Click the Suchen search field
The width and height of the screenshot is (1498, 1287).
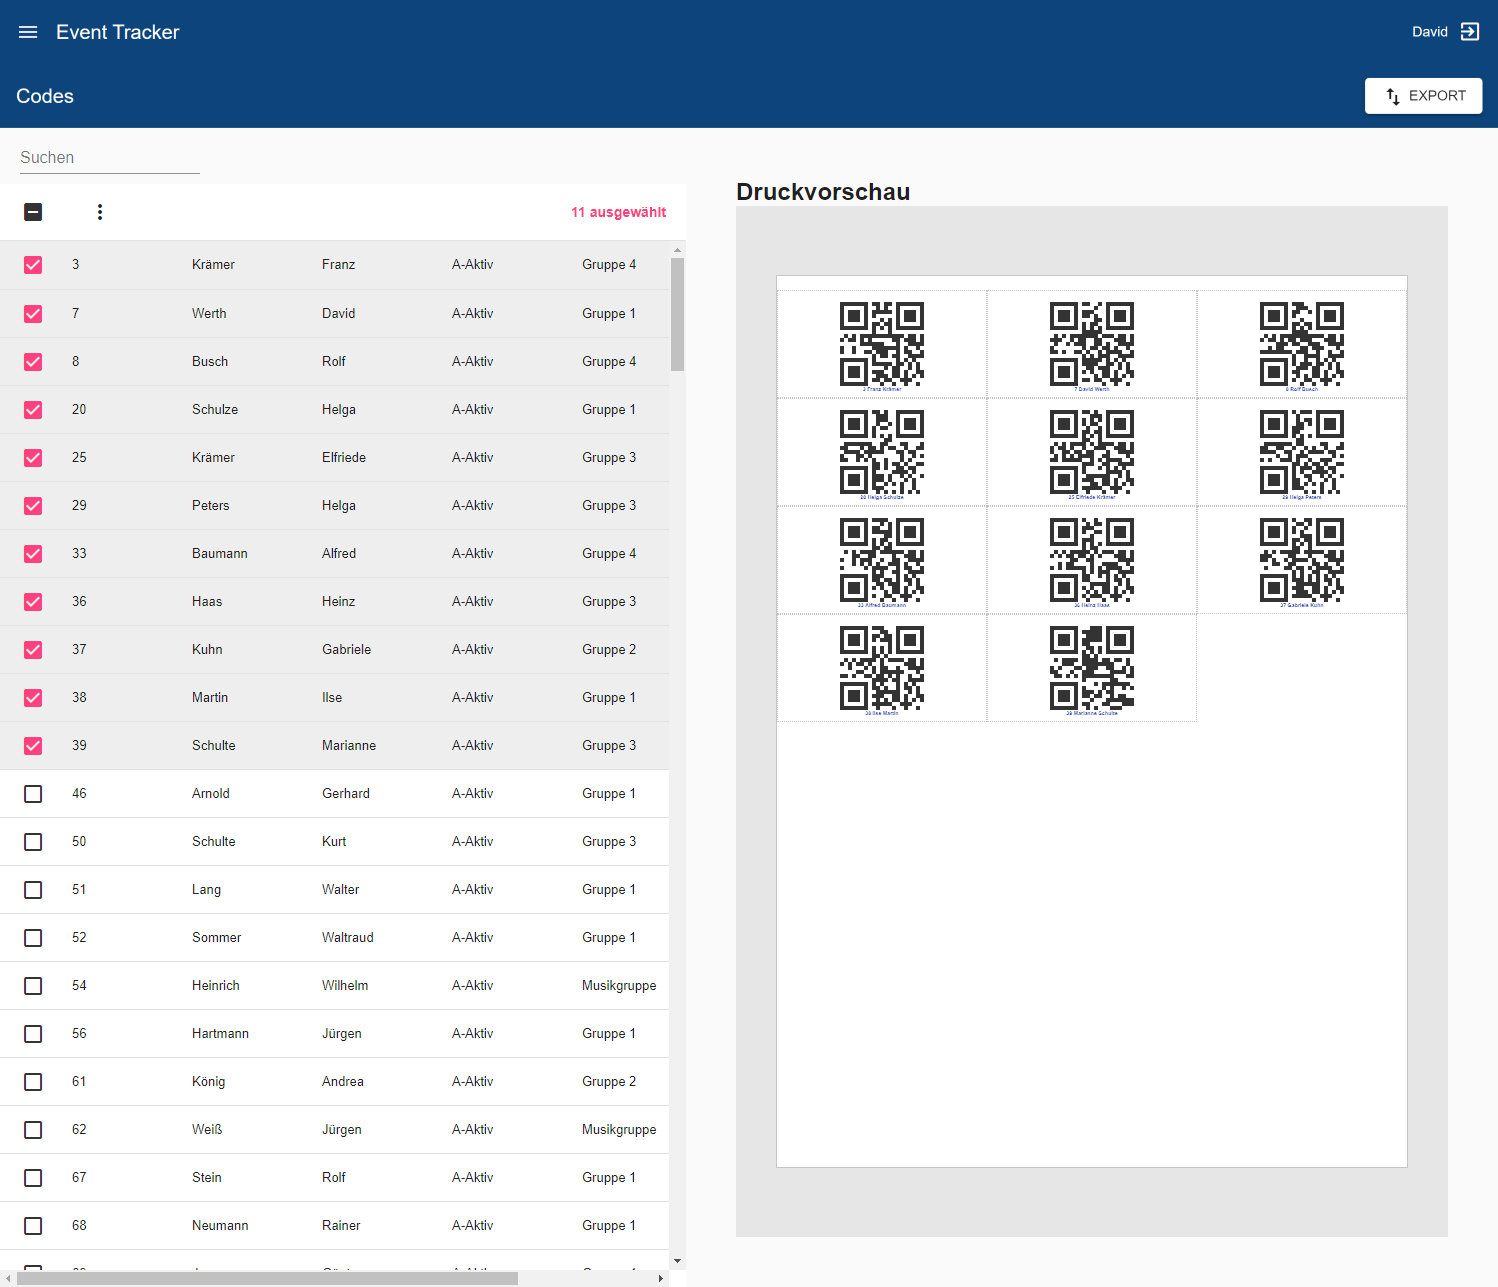click(110, 158)
